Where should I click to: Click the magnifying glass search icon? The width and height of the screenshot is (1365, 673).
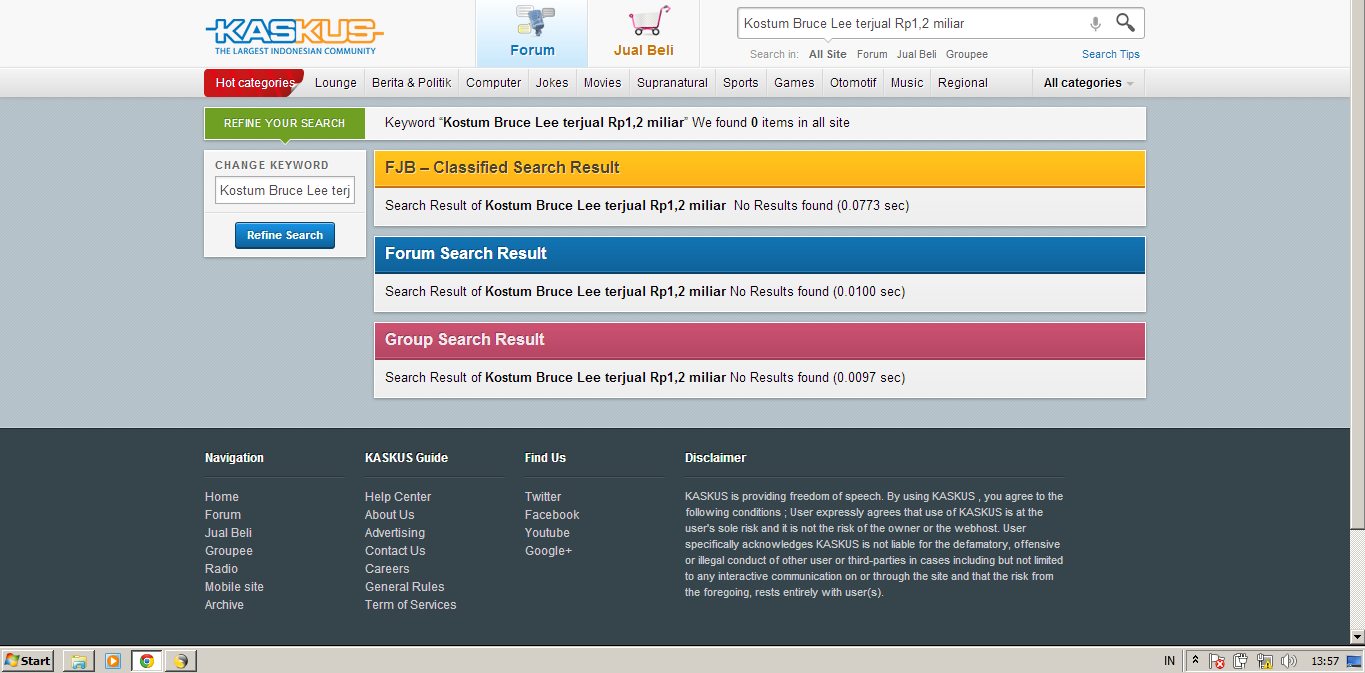point(1125,23)
